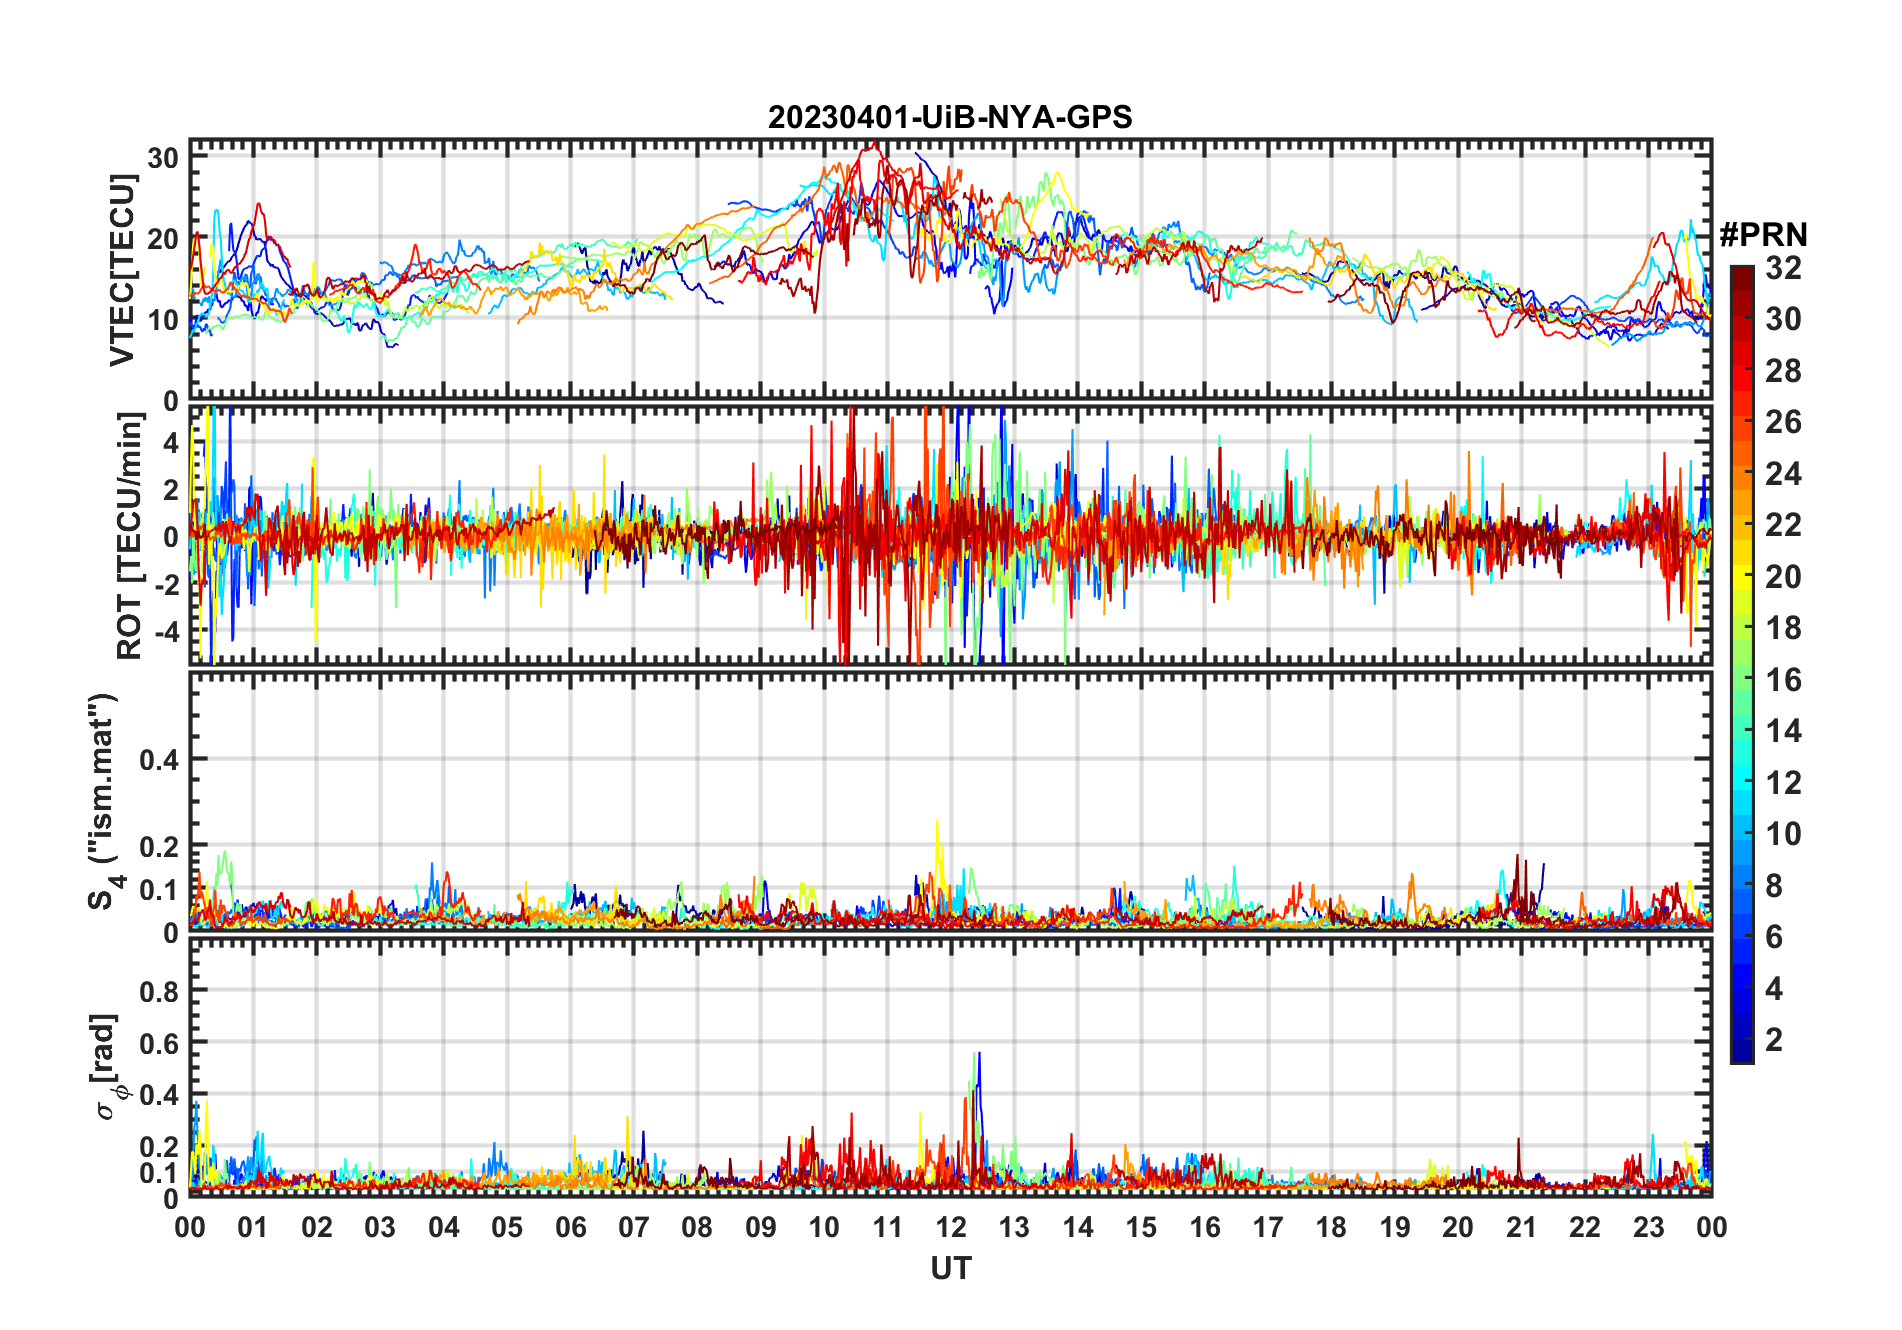Select colorbar tick label 2

1774,1040
